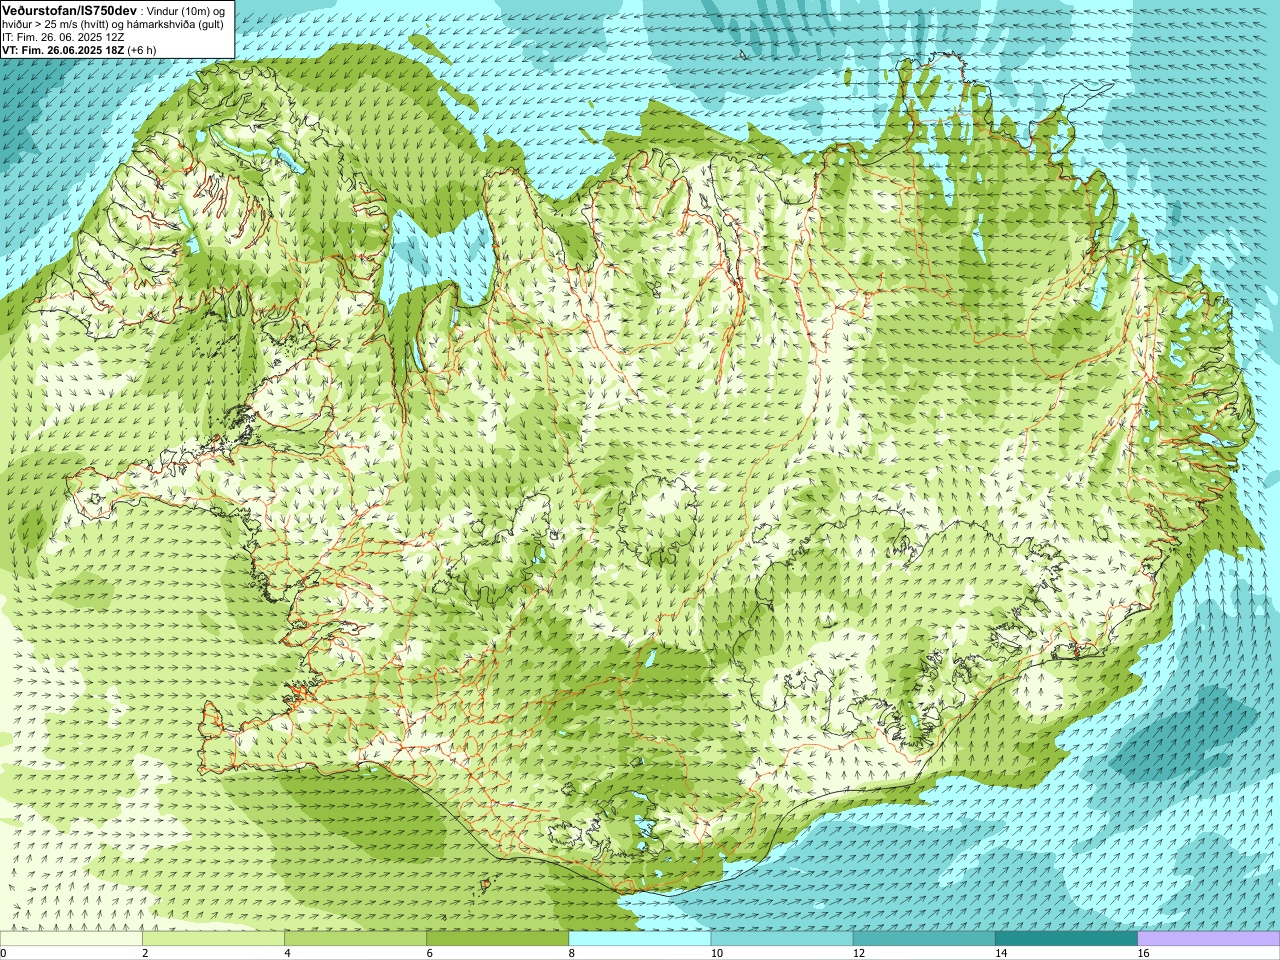This screenshot has height=960, width=1280.
Task: Select the turquoise 10–12 m/s legend swatch
Action: click(782, 939)
